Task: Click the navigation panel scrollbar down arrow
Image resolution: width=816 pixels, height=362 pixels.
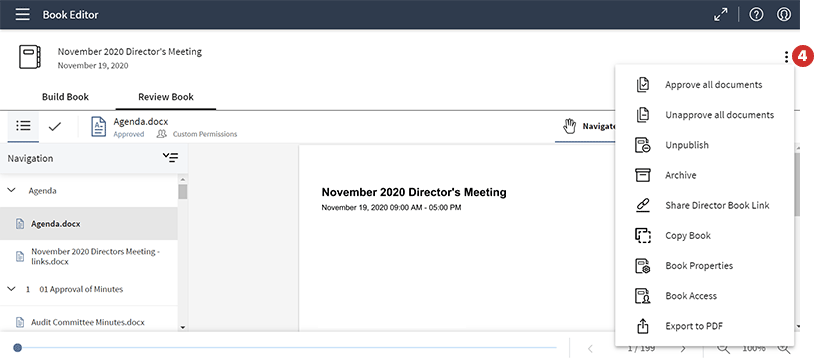Action: pyautogui.click(x=182, y=328)
